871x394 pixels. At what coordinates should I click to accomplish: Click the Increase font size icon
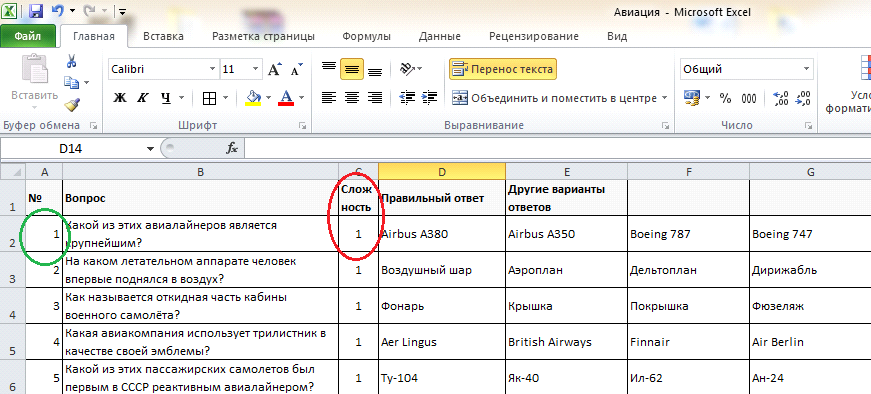[x=274, y=69]
